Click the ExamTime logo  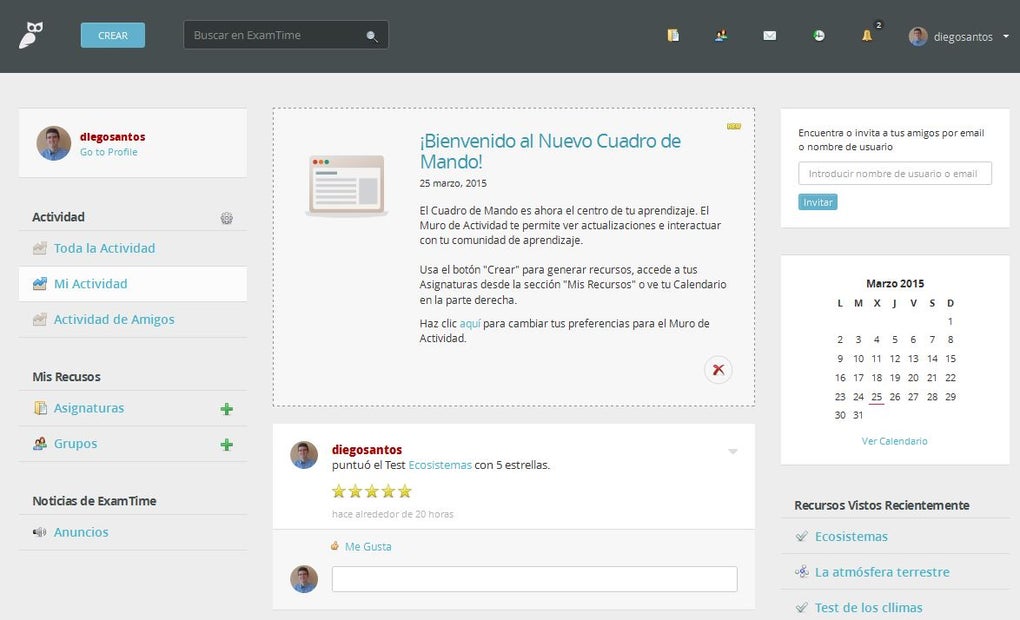tap(30, 35)
